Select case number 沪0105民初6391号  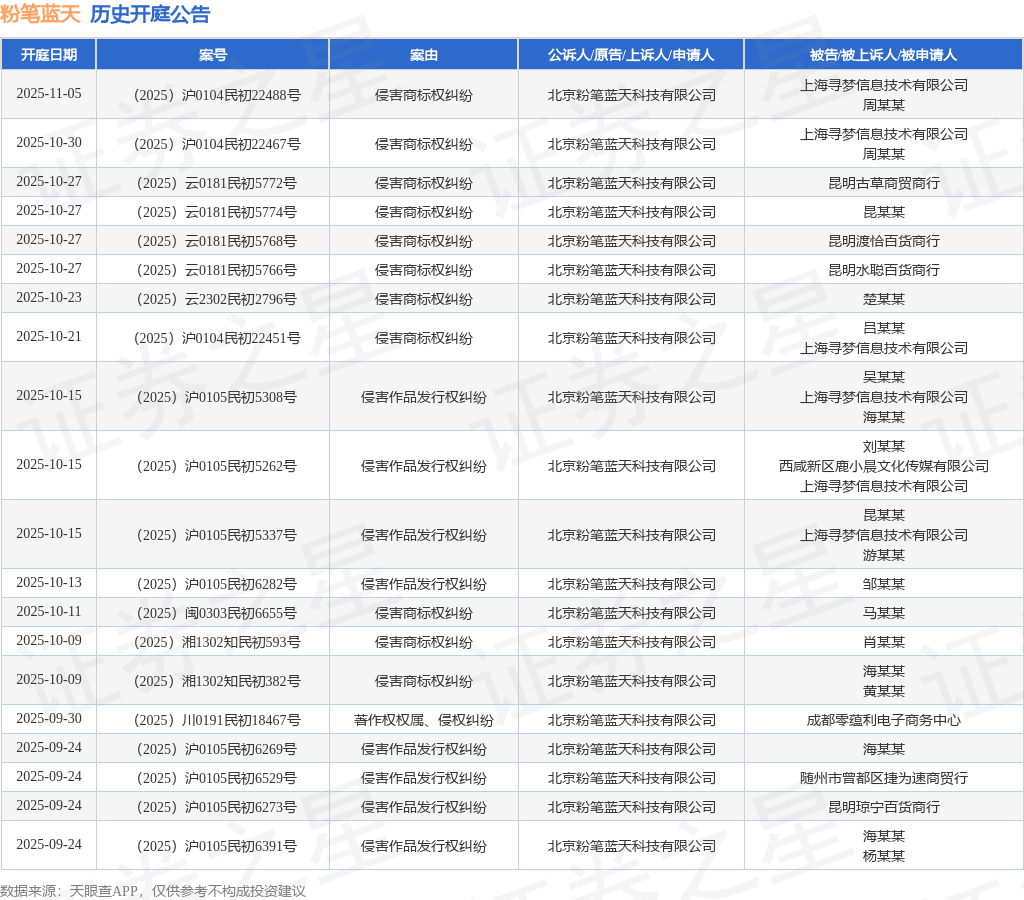pos(217,846)
